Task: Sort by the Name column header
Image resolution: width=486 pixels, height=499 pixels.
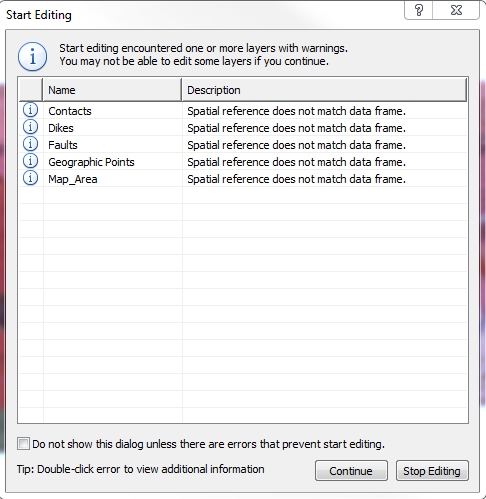Action: point(112,90)
